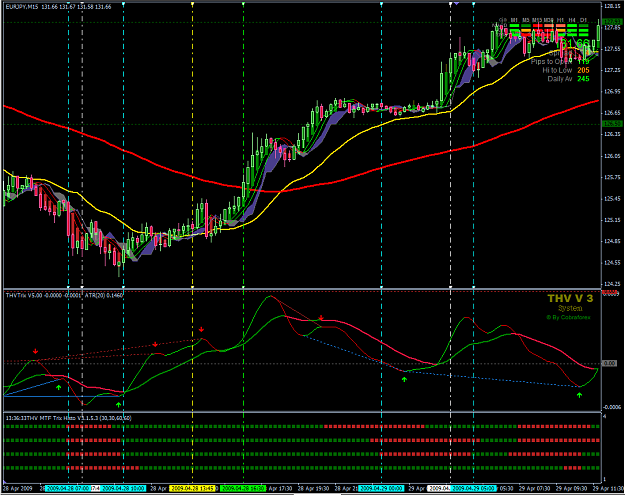Image resolution: width=625 pixels, height=495 pixels.
Task: Click the H4 timeframe signal header
Action: pyautogui.click(x=572, y=20)
